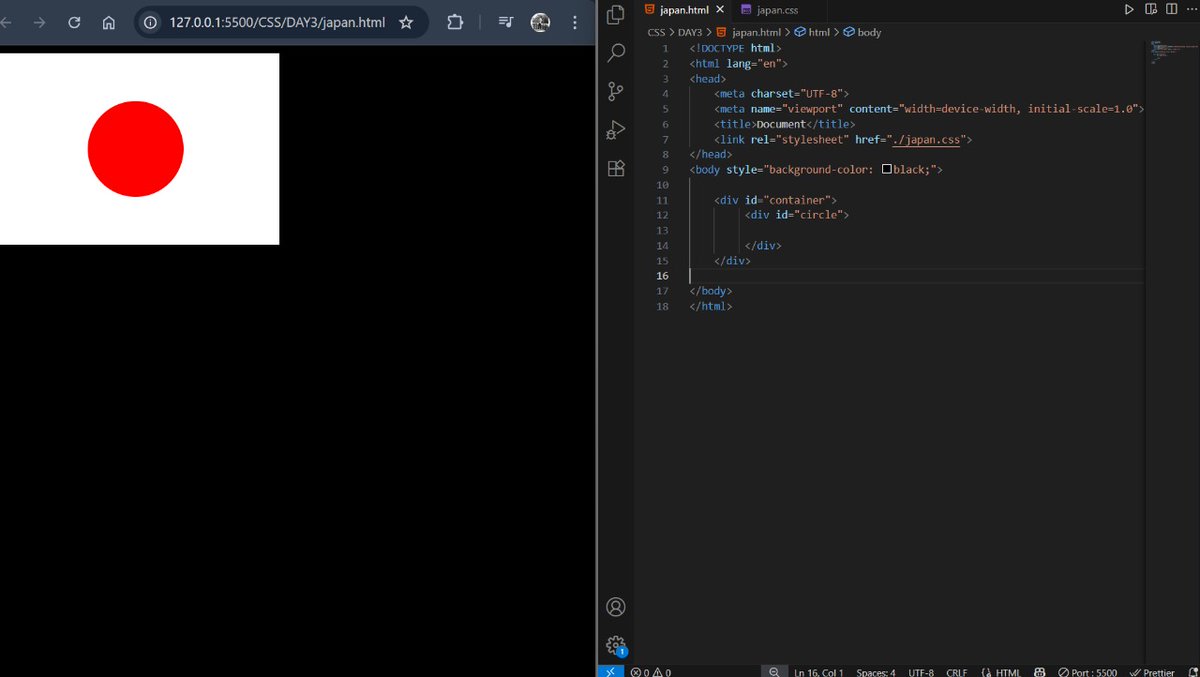Open errors and warnings count in status bar
1200x677 pixels.
click(x=651, y=672)
